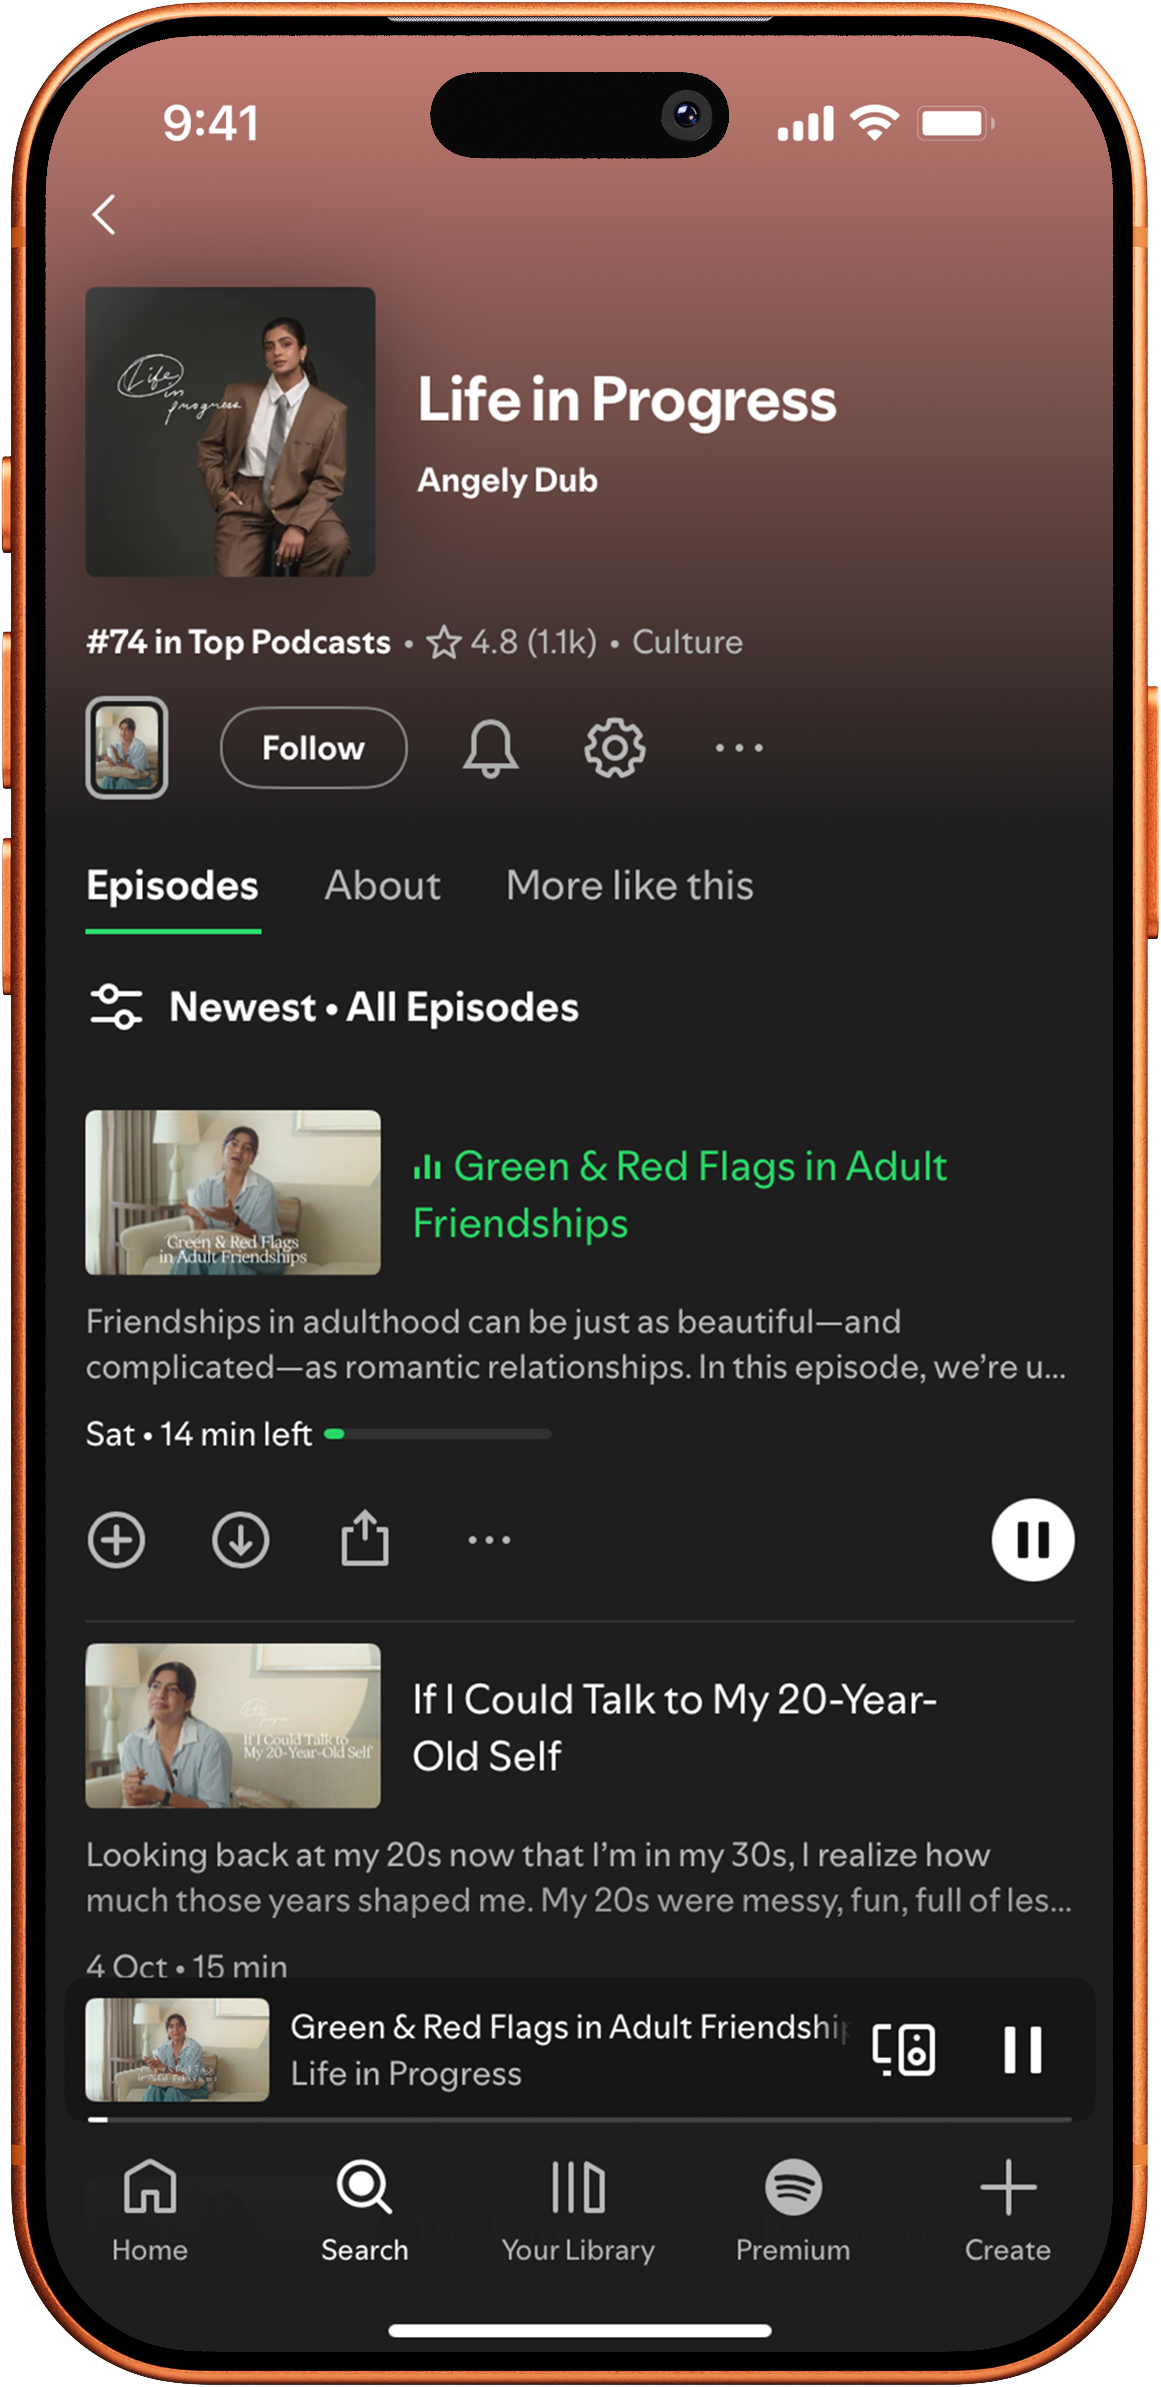Image resolution: width=1161 pixels, height=2387 pixels.
Task: Pause playback in the mini player
Action: [x=1023, y=2050]
